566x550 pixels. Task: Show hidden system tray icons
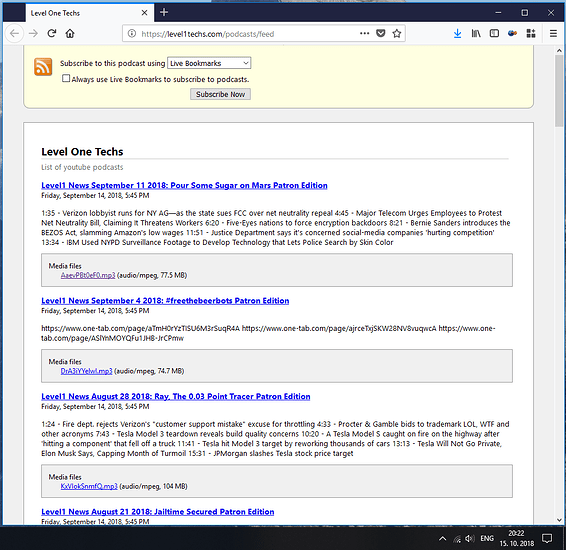click(x=443, y=539)
